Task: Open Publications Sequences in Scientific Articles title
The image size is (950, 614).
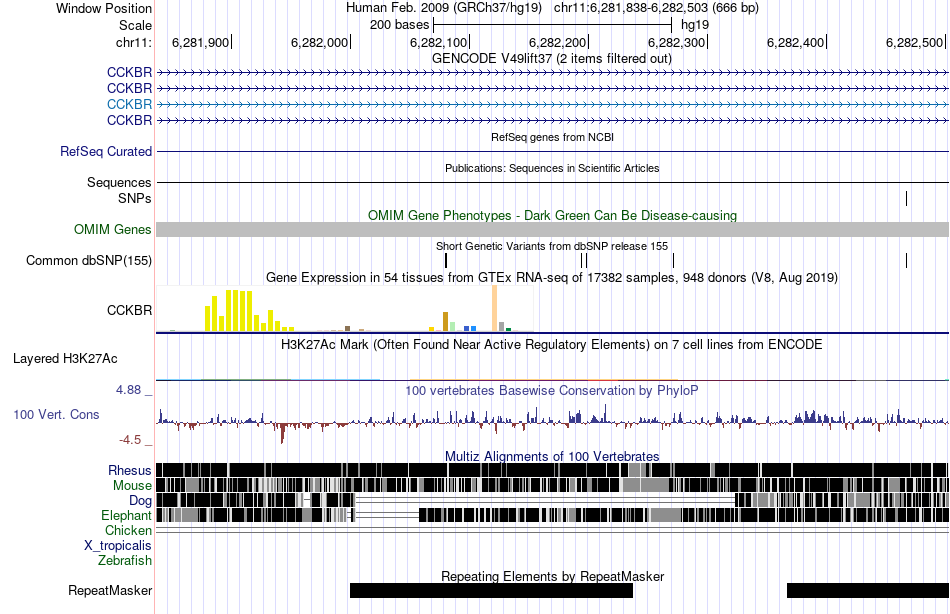Action: click(x=552, y=169)
